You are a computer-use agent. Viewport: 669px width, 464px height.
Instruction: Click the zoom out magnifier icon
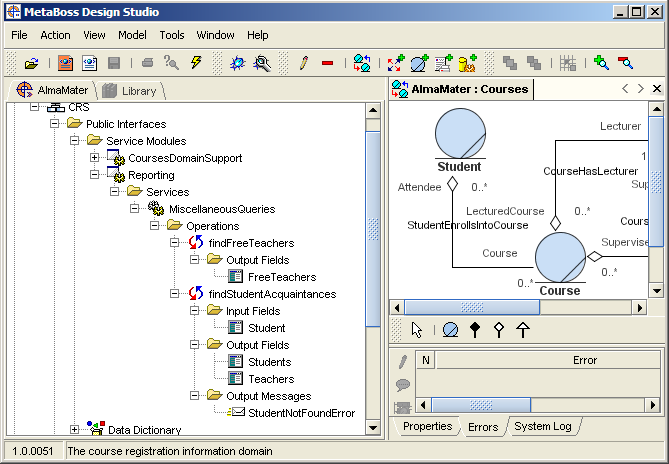coord(625,63)
